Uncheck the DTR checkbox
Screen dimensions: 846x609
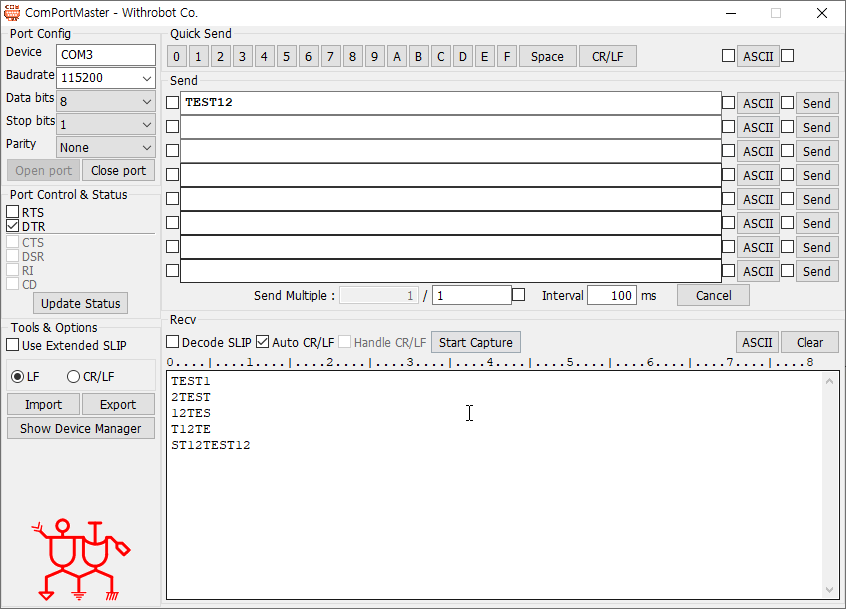(13, 226)
